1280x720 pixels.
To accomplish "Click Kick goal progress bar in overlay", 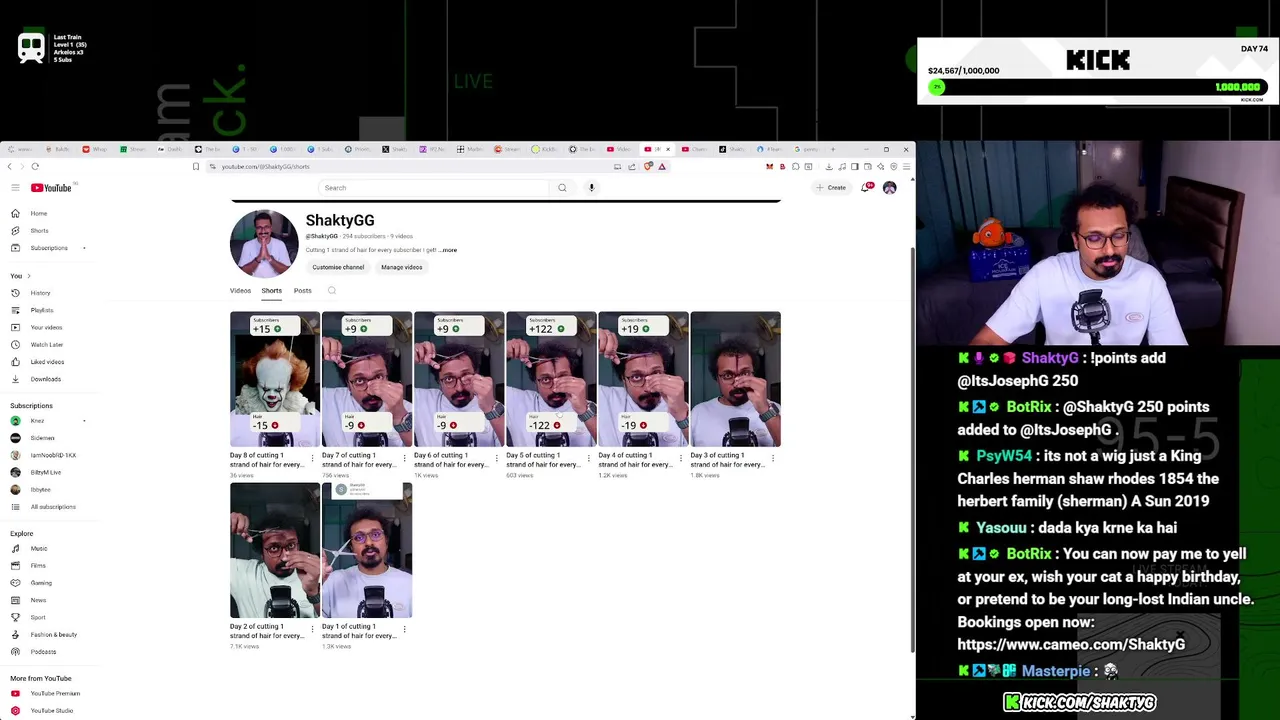I will (x=1096, y=87).
